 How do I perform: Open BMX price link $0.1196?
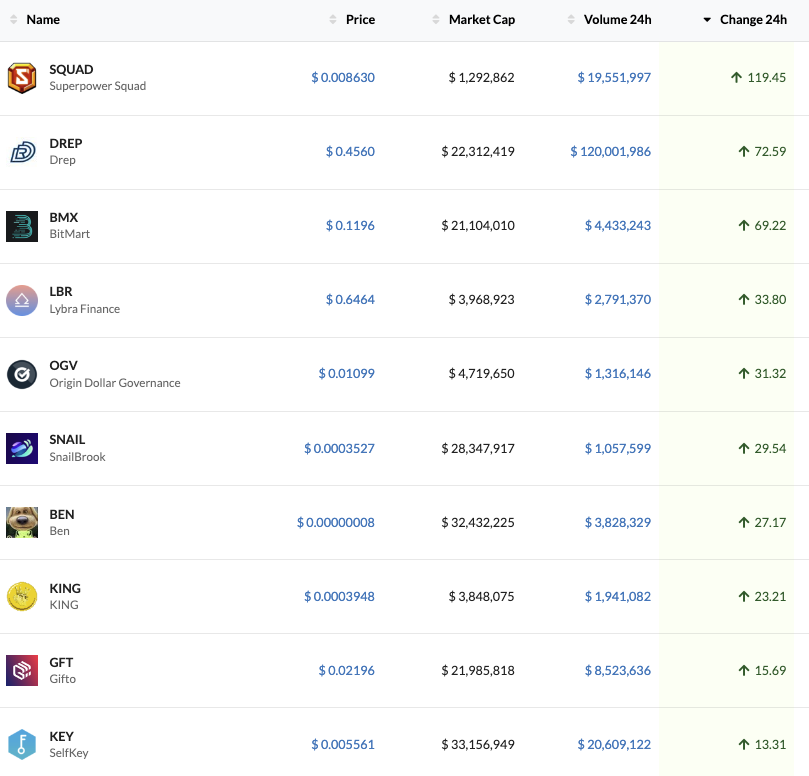pos(350,225)
